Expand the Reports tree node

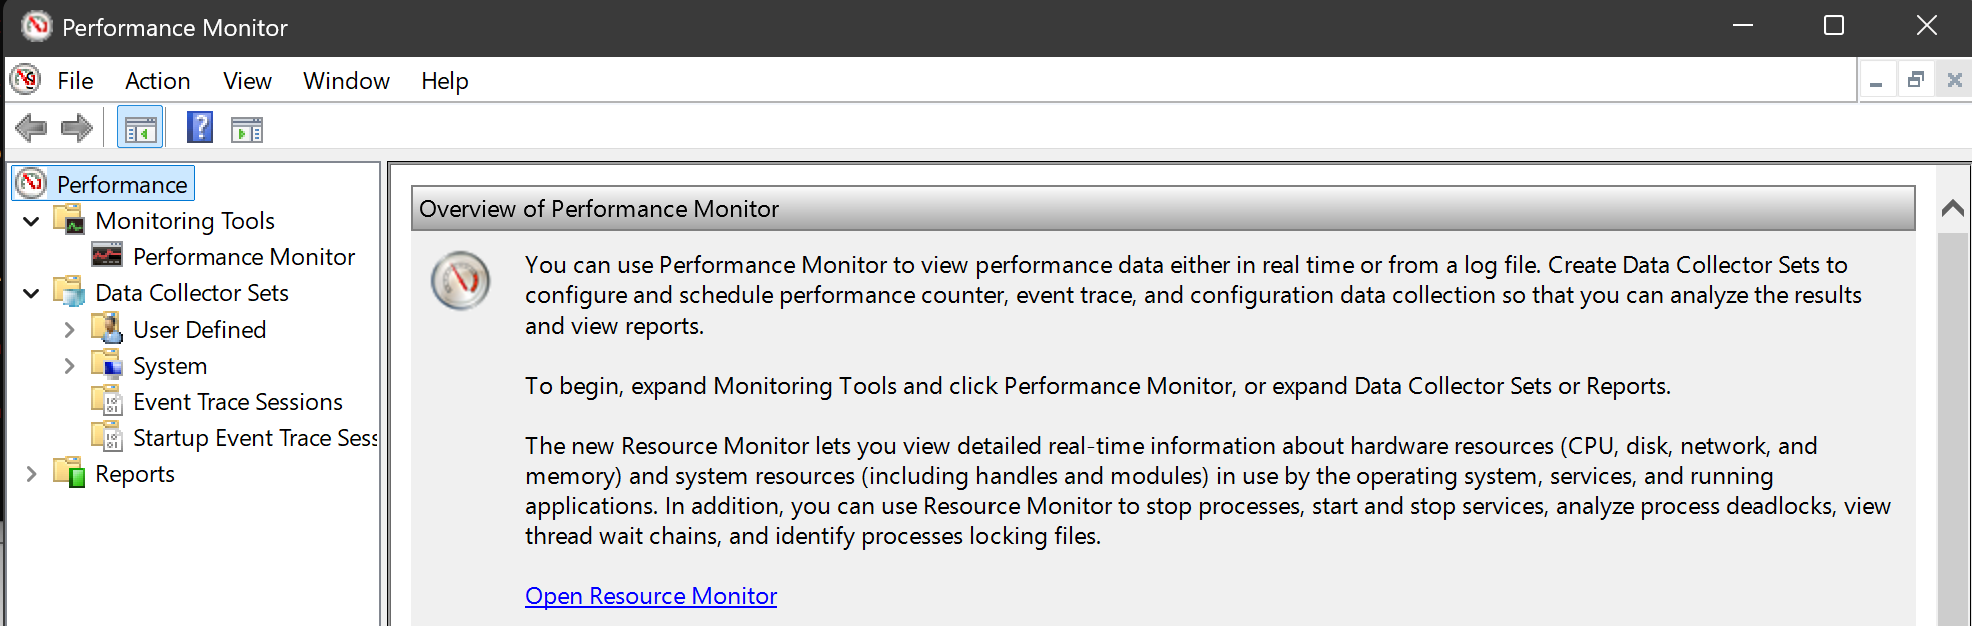point(32,474)
